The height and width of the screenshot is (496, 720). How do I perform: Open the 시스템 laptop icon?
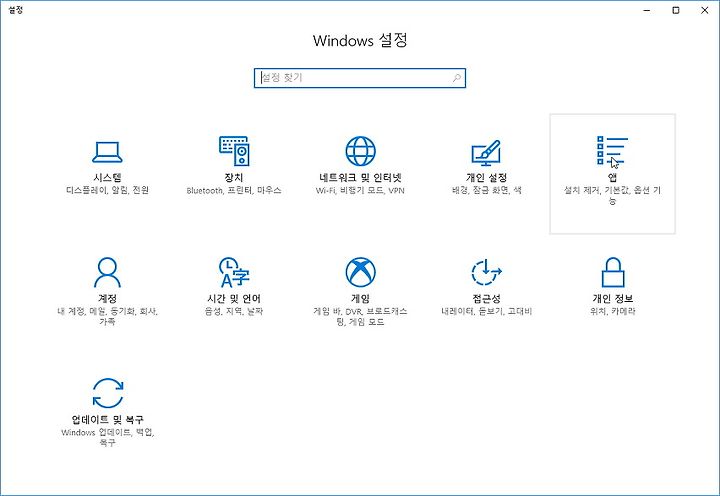(x=107, y=152)
